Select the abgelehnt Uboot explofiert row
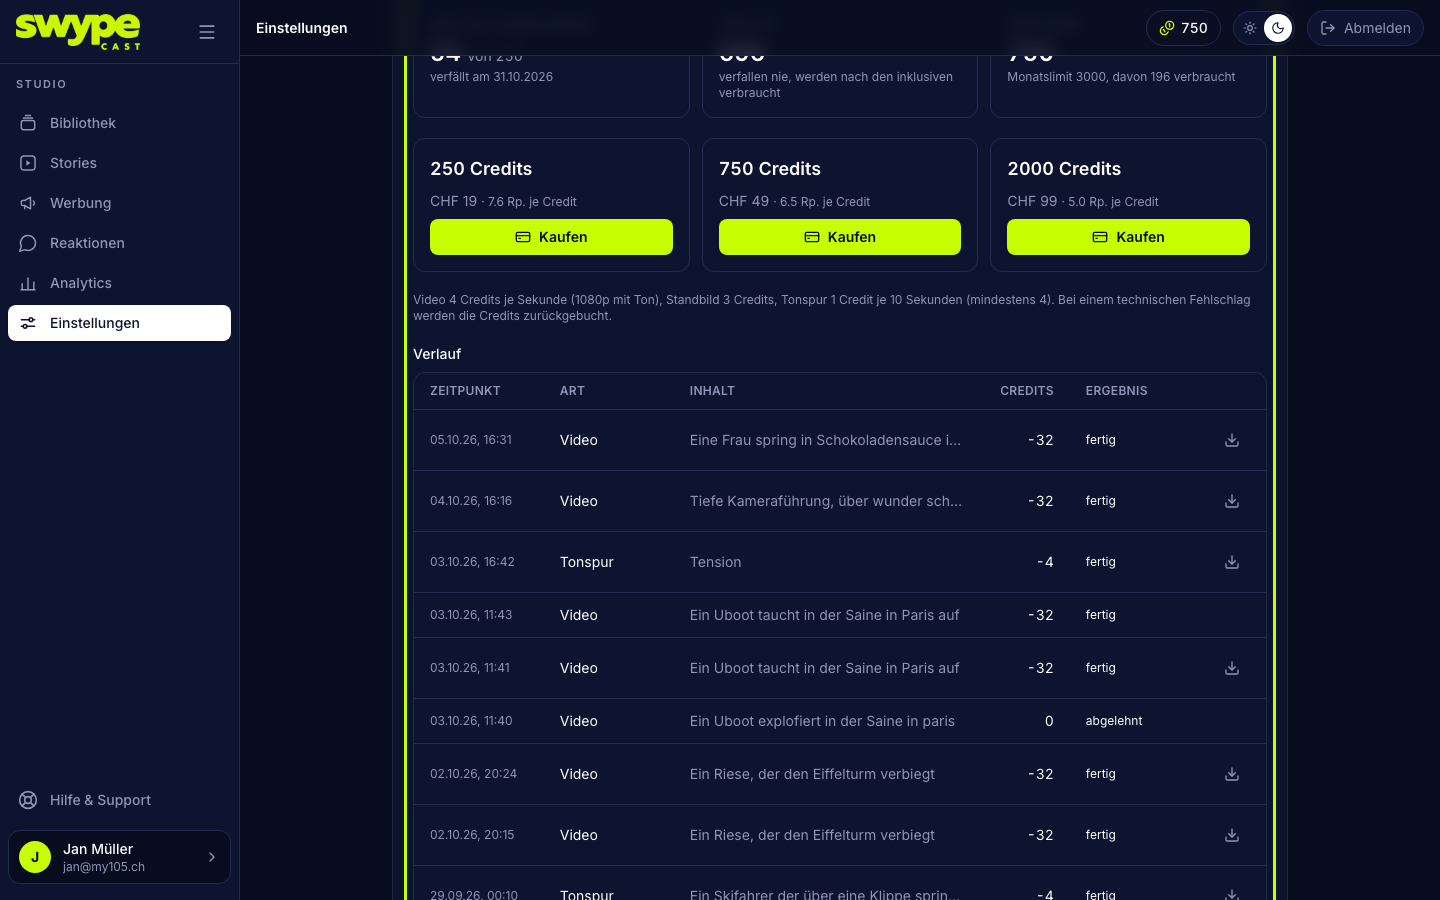The image size is (1440, 900). 840,721
